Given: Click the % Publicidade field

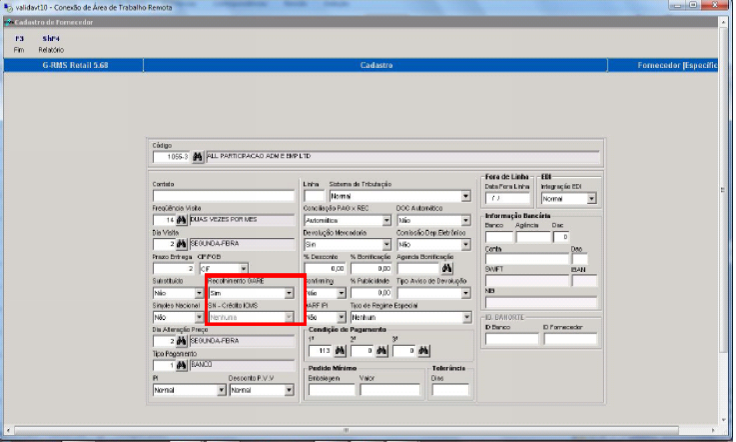Looking at the screenshot, I should point(371,293).
